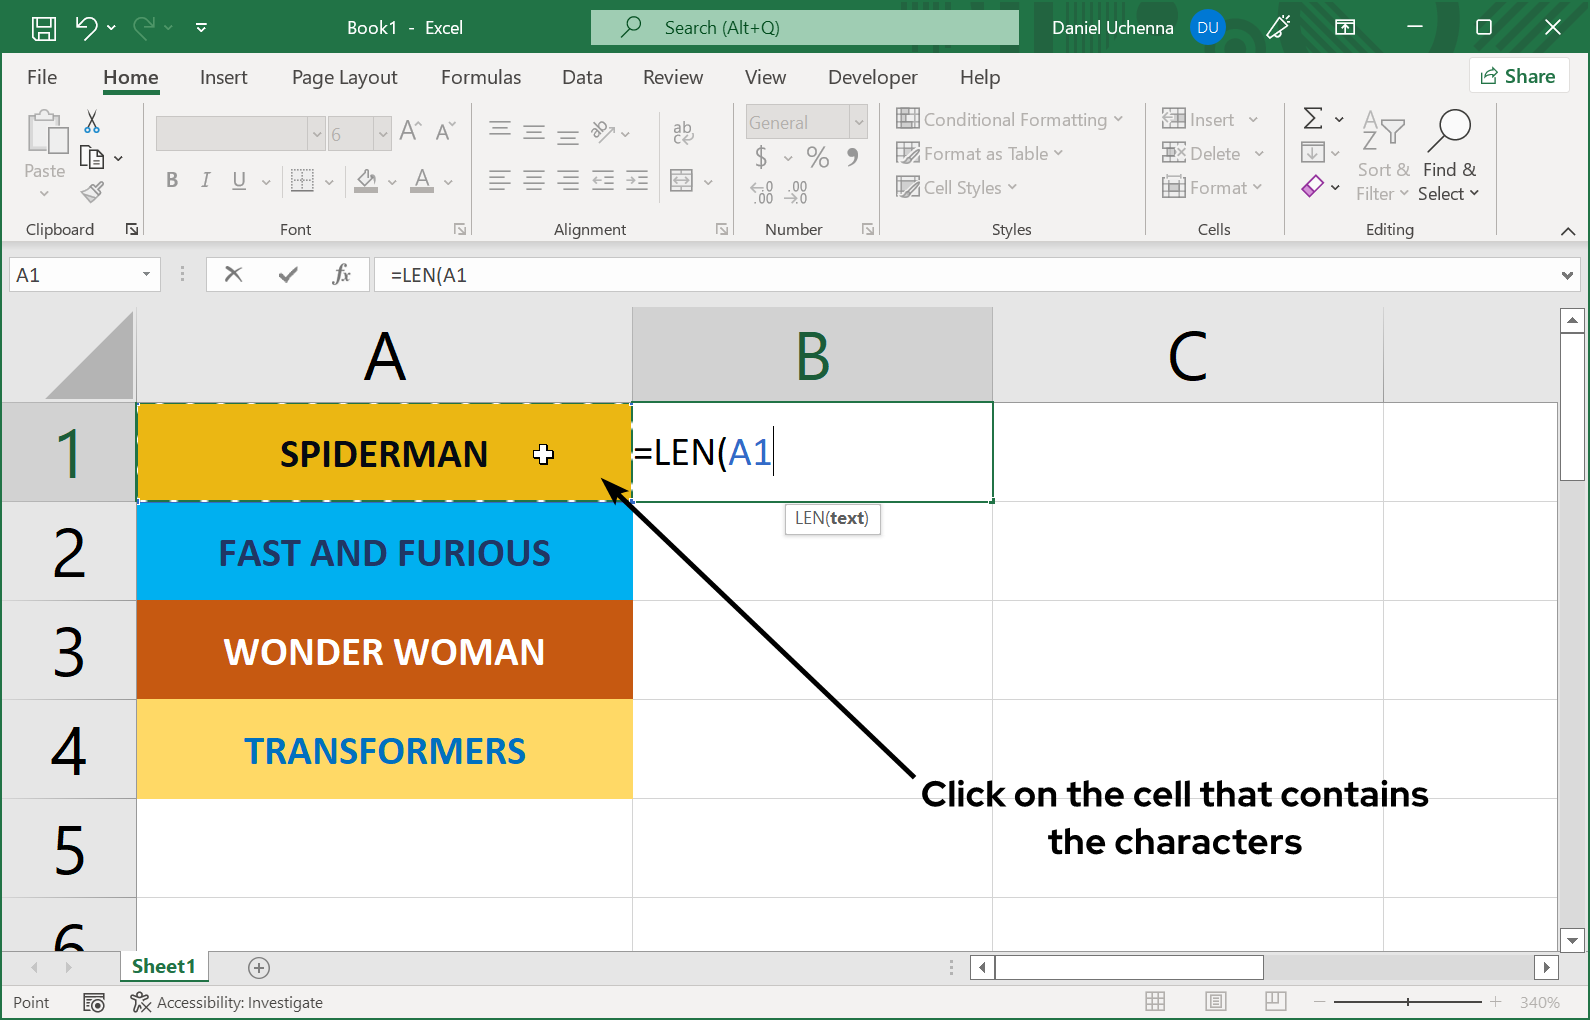Expand the formula bar
The image size is (1590, 1020).
coord(1567,275)
